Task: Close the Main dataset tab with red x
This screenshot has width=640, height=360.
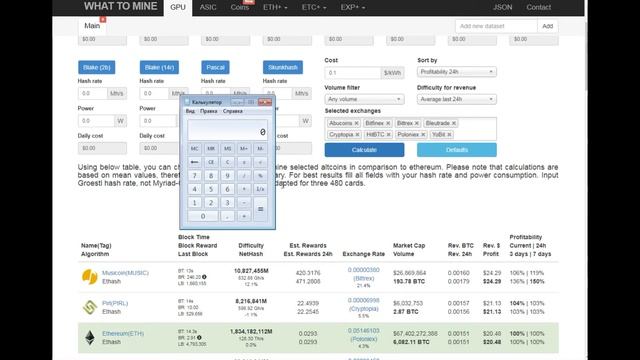Action: 103,19
